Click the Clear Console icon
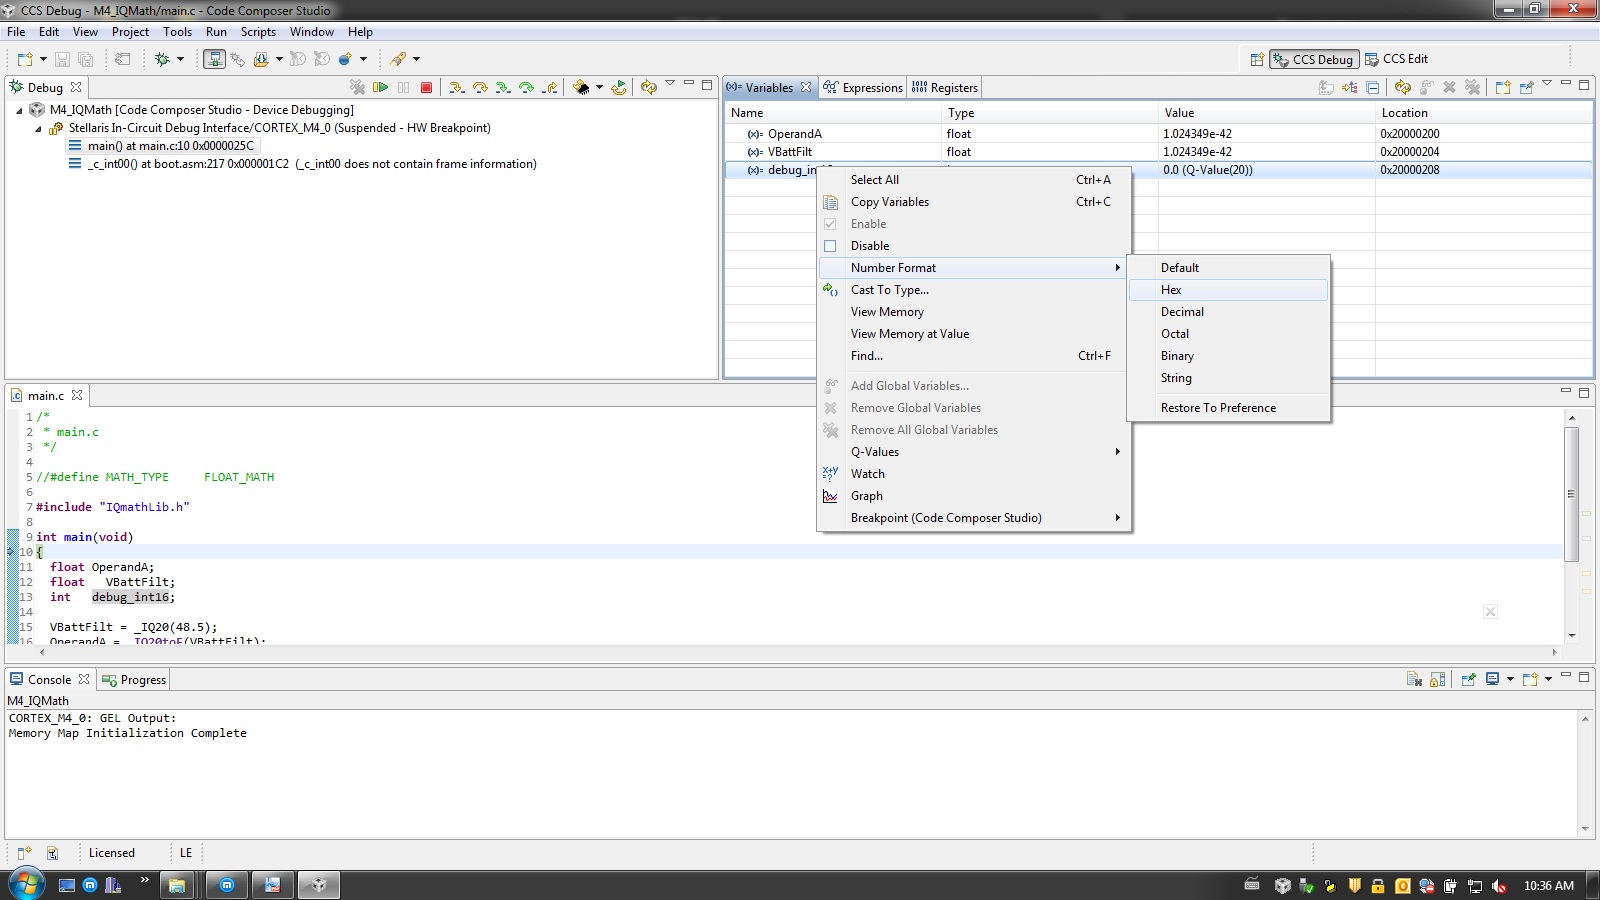This screenshot has width=1600, height=900. click(x=1414, y=680)
